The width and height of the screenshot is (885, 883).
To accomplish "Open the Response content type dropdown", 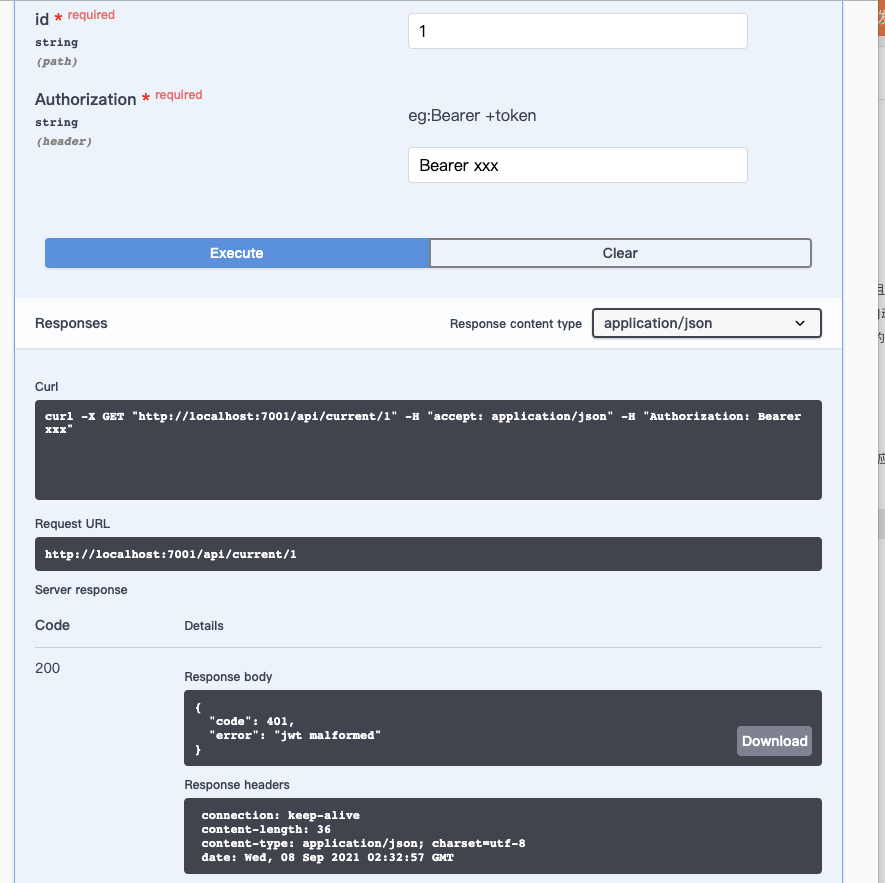I will point(706,323).
